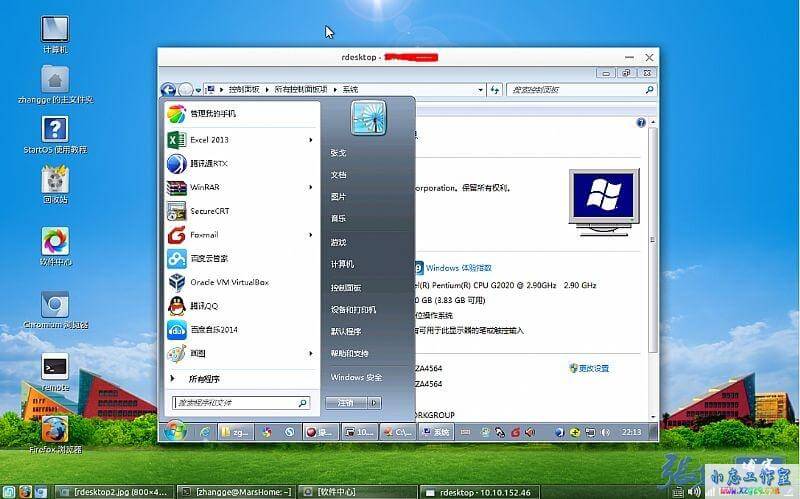
Task: Expand the WinRAR submenu arrow
Action: pyautogui.click(x=310, y=187)
